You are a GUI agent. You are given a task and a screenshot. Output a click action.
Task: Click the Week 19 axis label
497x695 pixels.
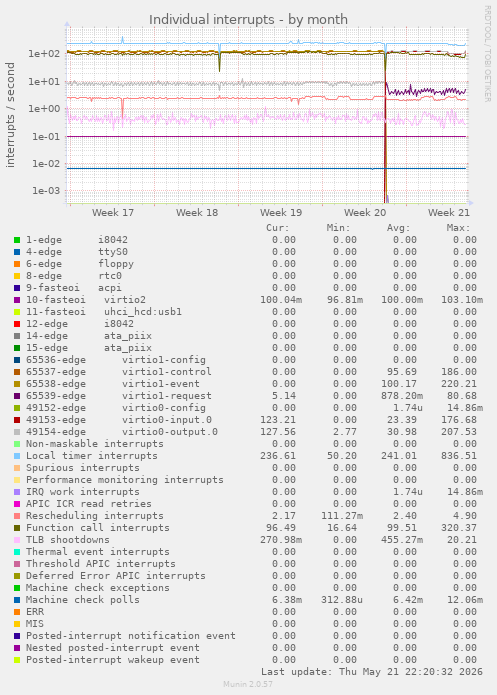pyautogui.click(x=281, y=212)
